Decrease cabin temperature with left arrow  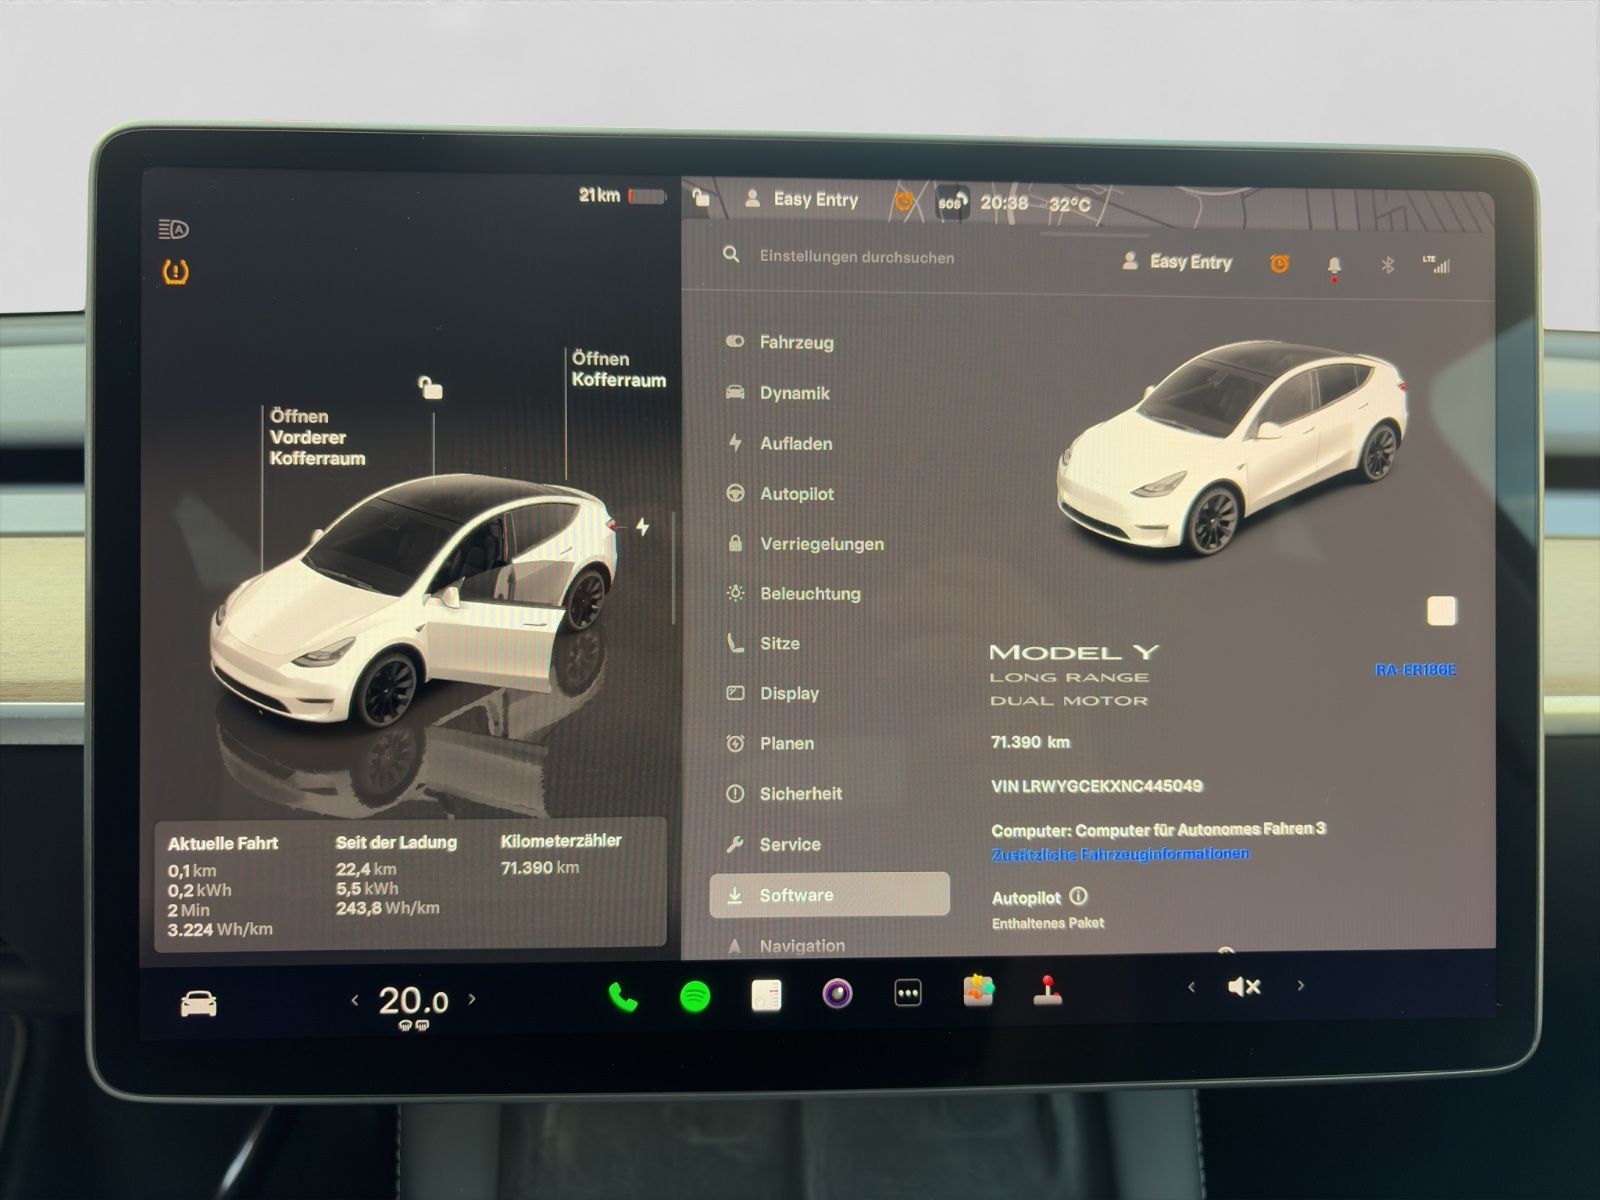[x=355, y=1000]
